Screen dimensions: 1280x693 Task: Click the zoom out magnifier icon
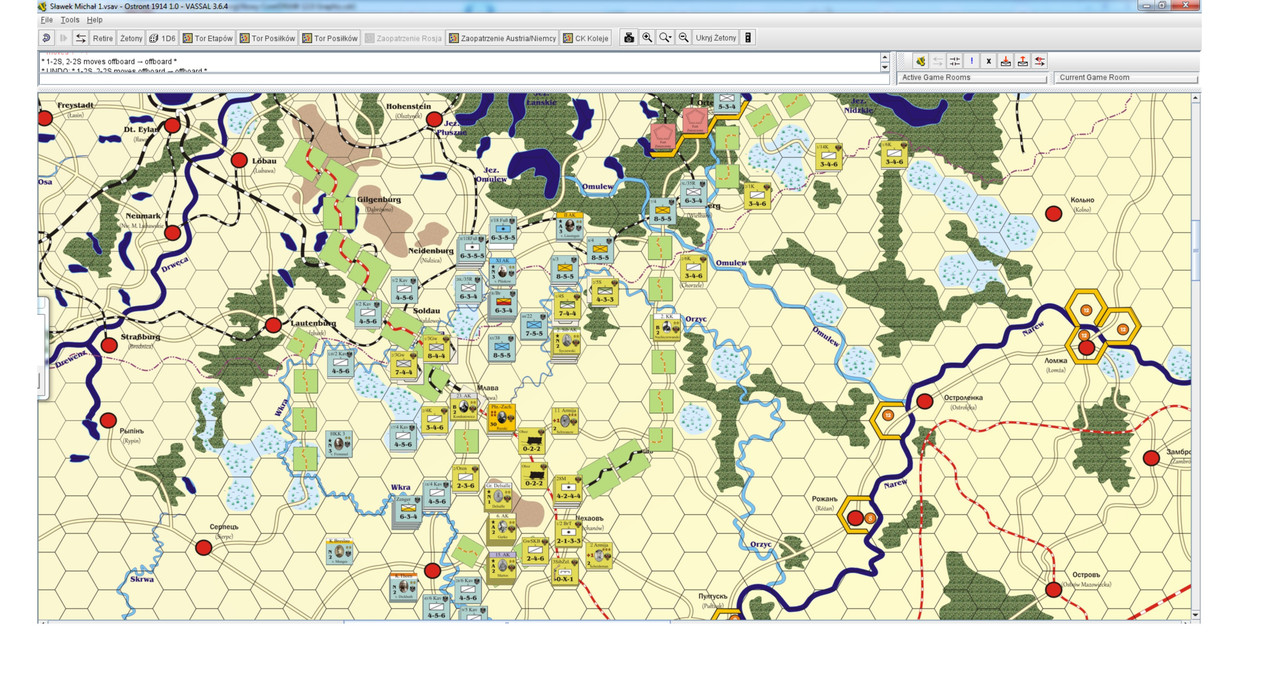point(683,38)
